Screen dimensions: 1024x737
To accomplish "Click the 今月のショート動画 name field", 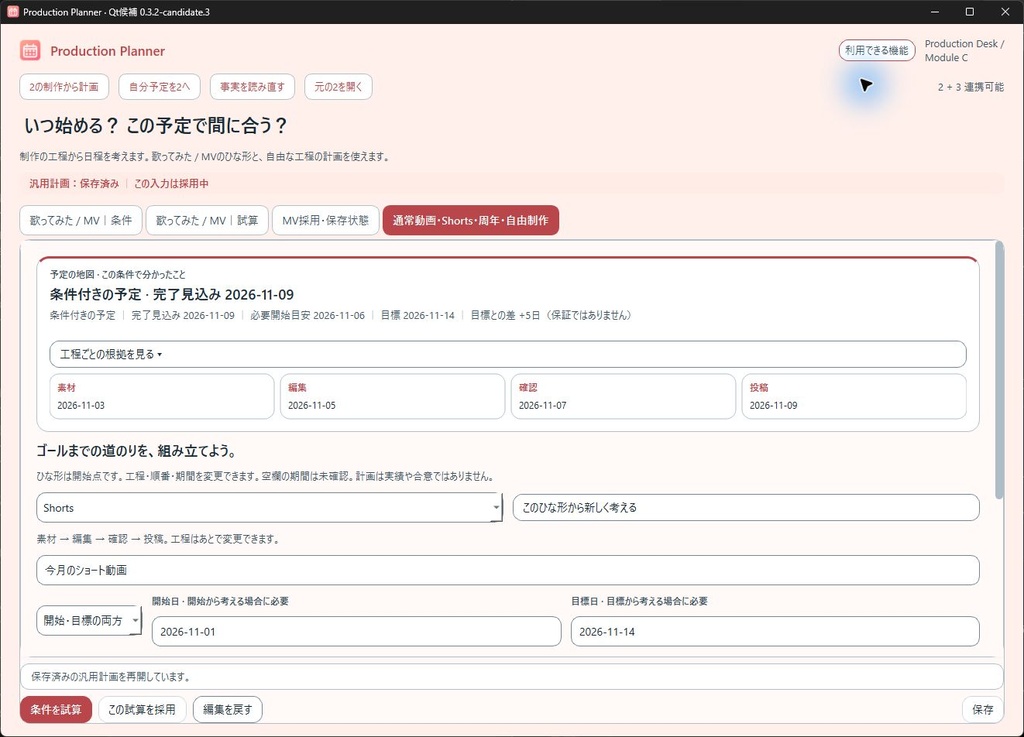I will pyautogui.click(x=507, y=570).
